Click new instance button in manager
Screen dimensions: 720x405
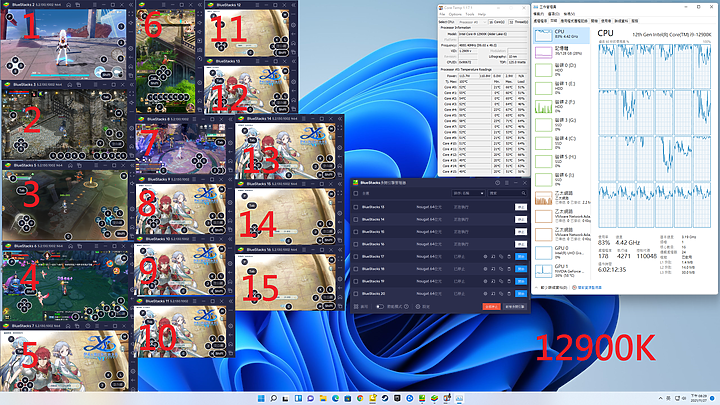point(515,307)
